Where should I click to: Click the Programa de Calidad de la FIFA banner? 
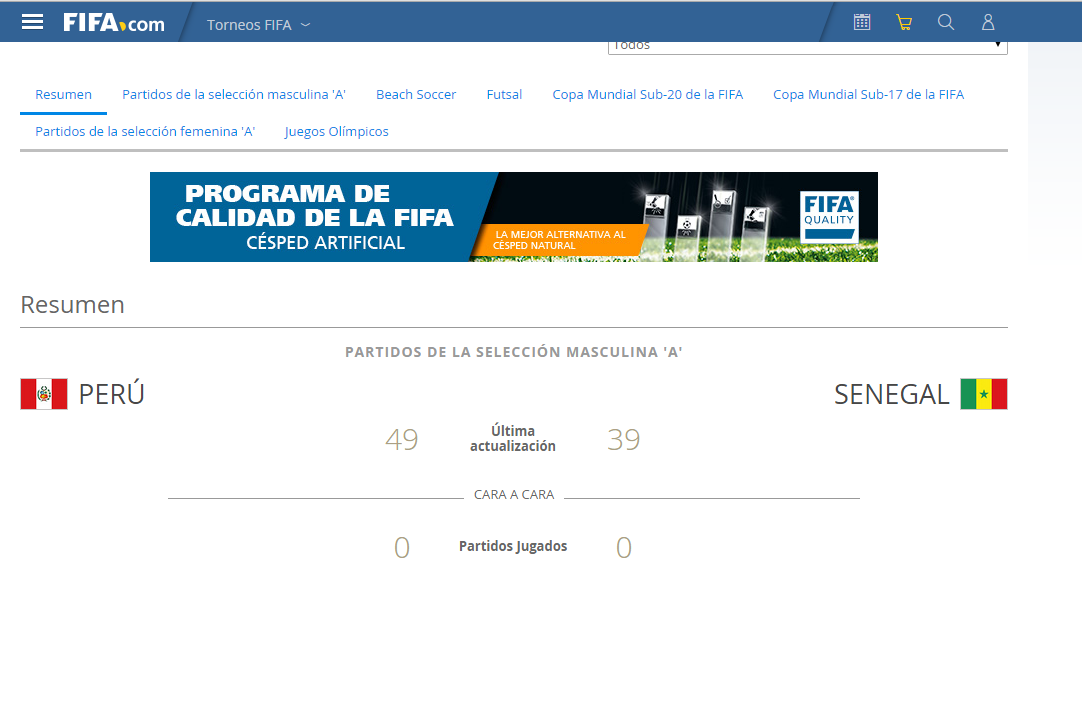tap(513, 217)
